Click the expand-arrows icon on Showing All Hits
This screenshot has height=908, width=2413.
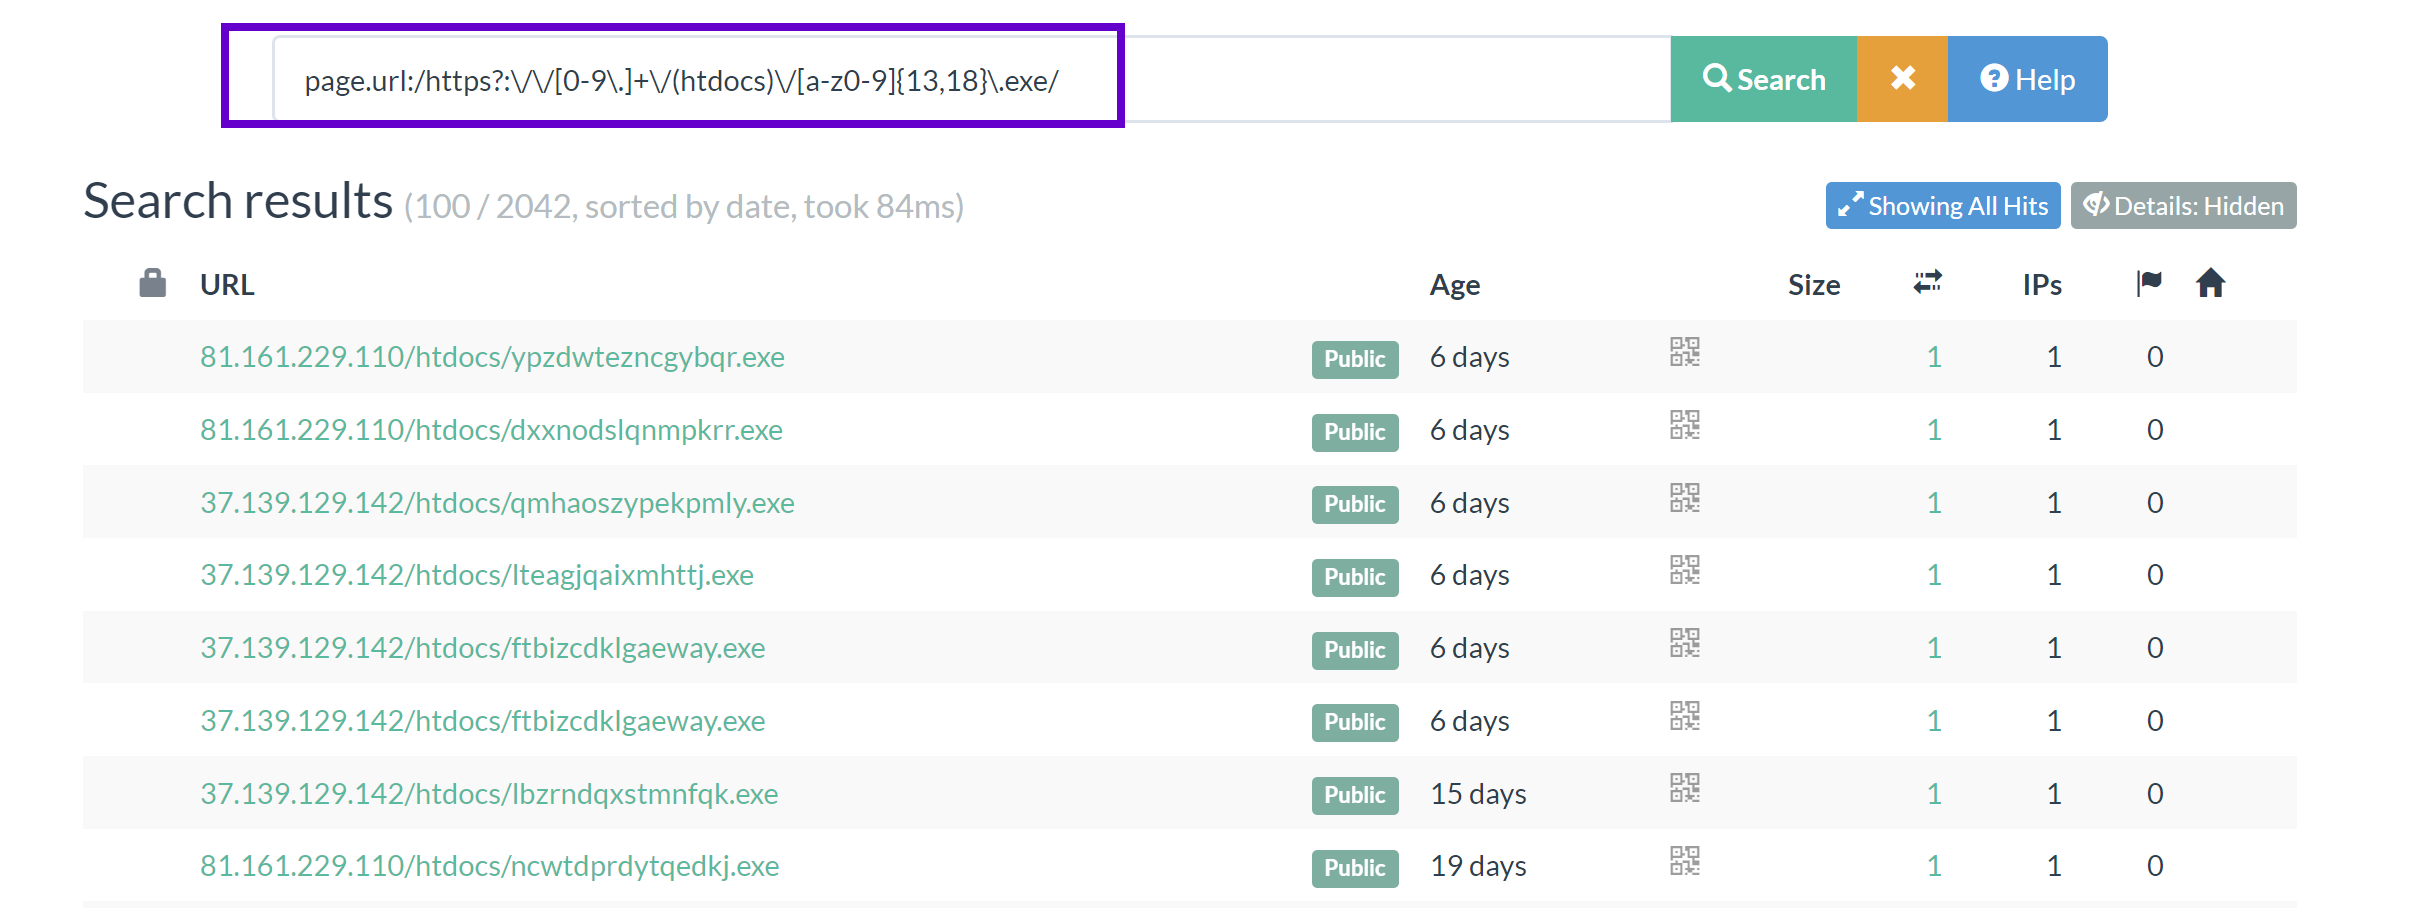(x=1849, y=205)
